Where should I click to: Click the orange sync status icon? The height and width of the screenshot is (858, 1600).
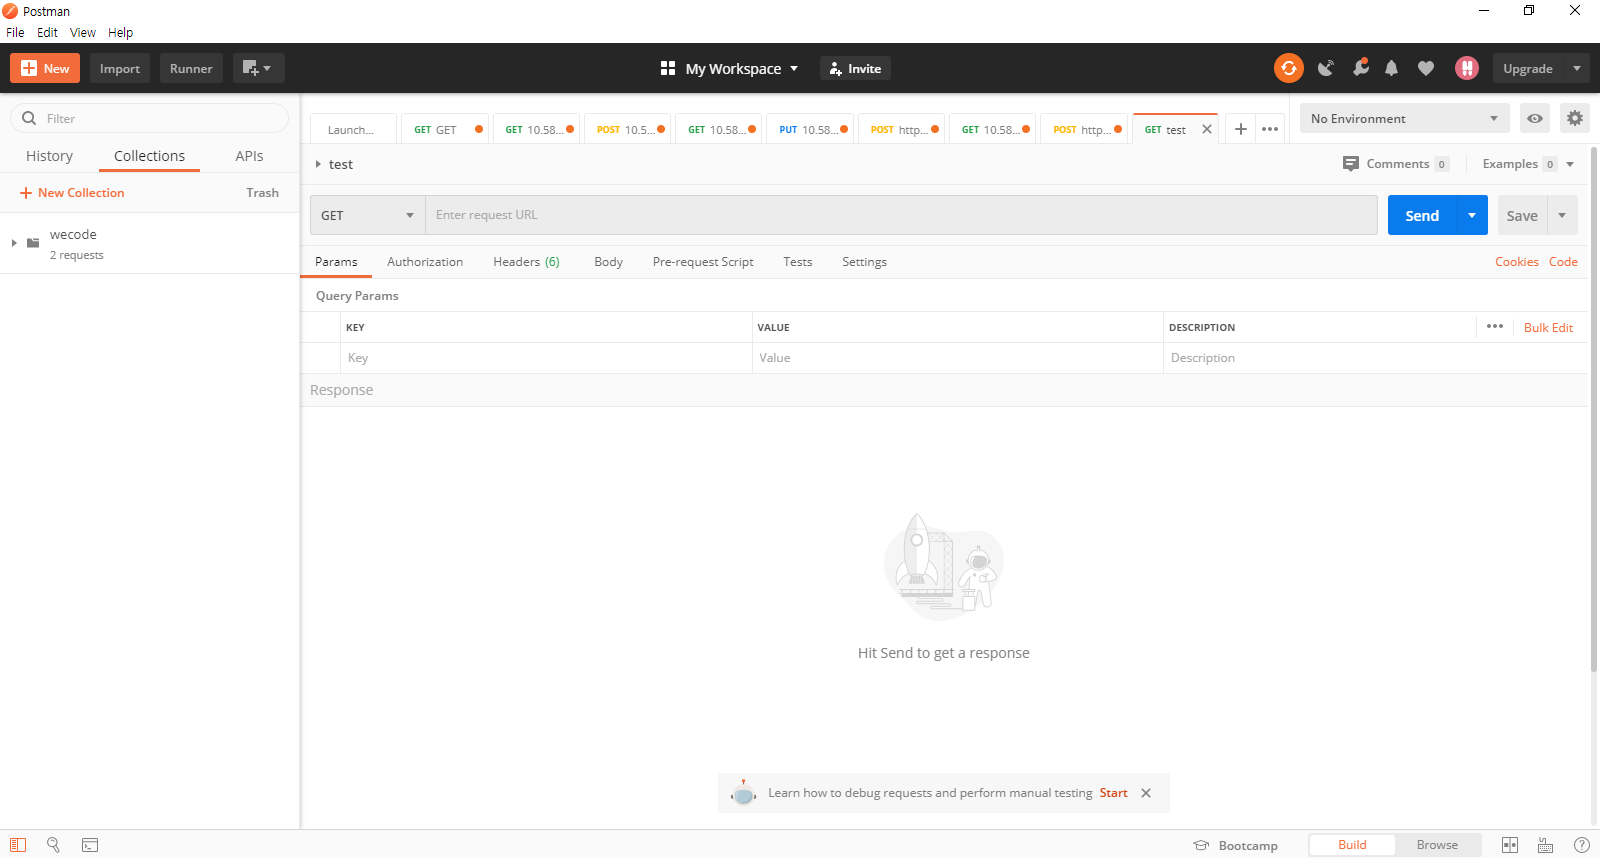(1288, 68)
